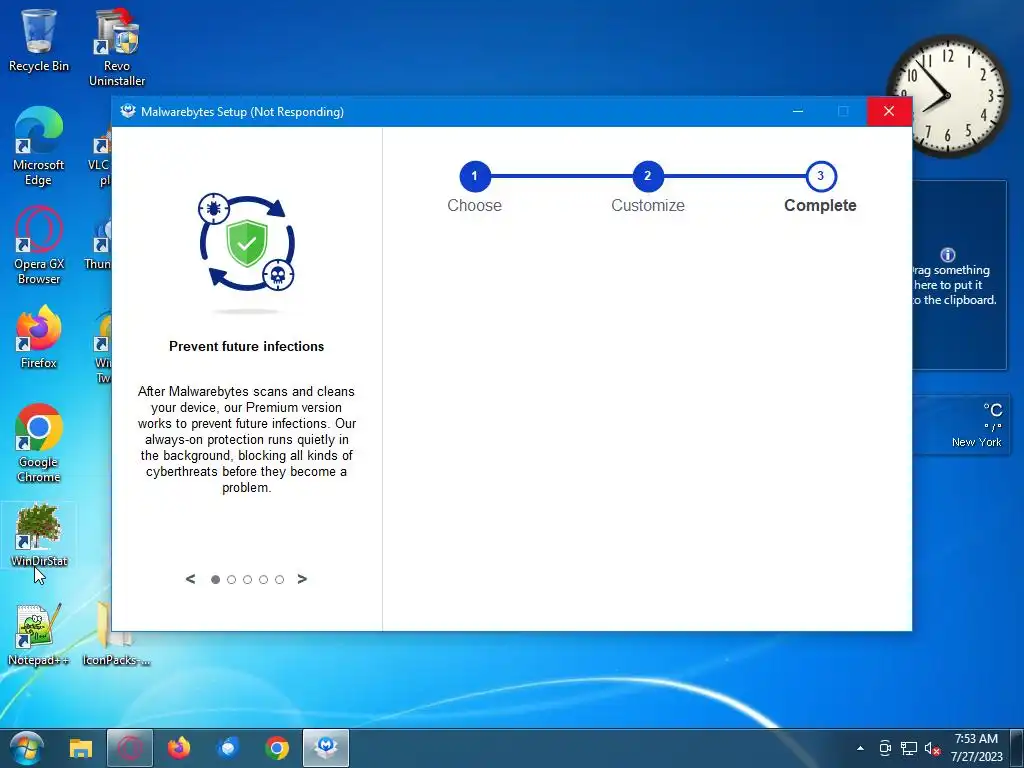Click the 'Customize' step label
The image size is (1024, 768).
pos(648,205)
